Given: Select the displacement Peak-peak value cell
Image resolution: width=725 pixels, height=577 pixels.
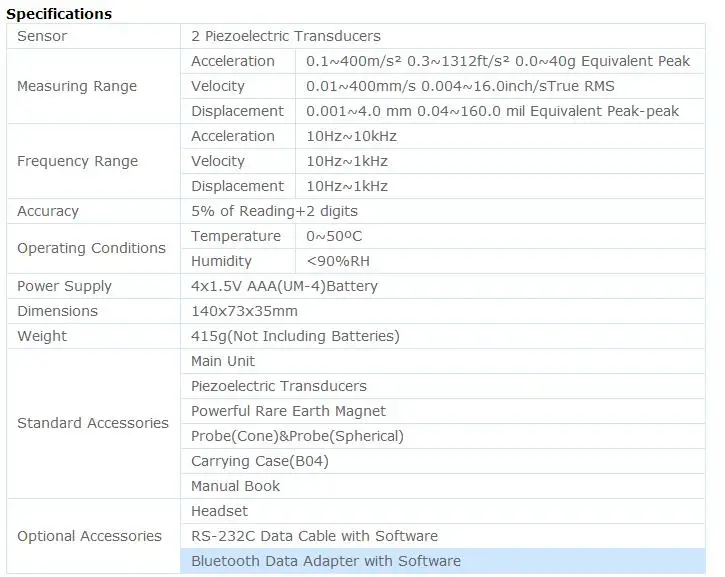Looking at the screenshot, I should tap(500, 111).
